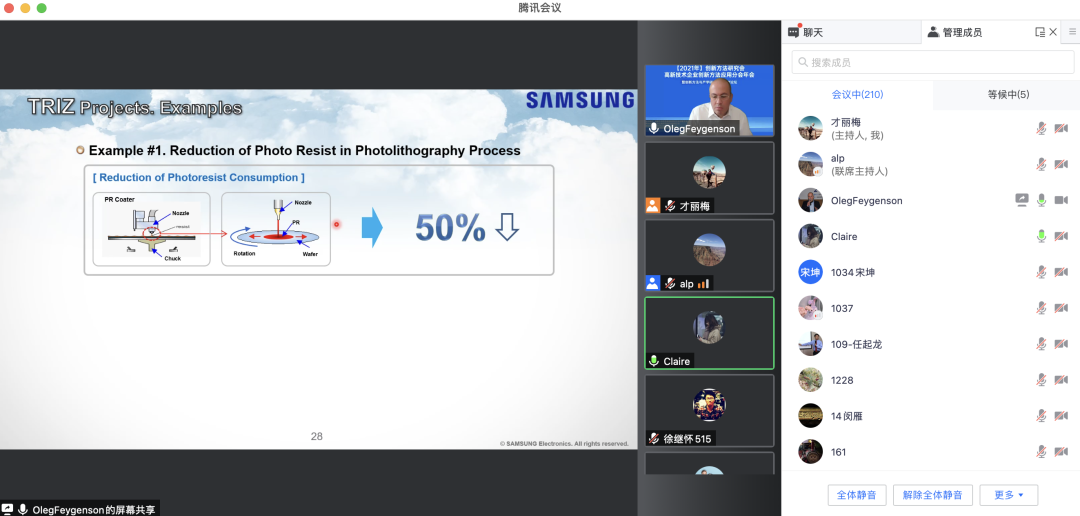Click member name 14闵雁

[x=847, y=415]
